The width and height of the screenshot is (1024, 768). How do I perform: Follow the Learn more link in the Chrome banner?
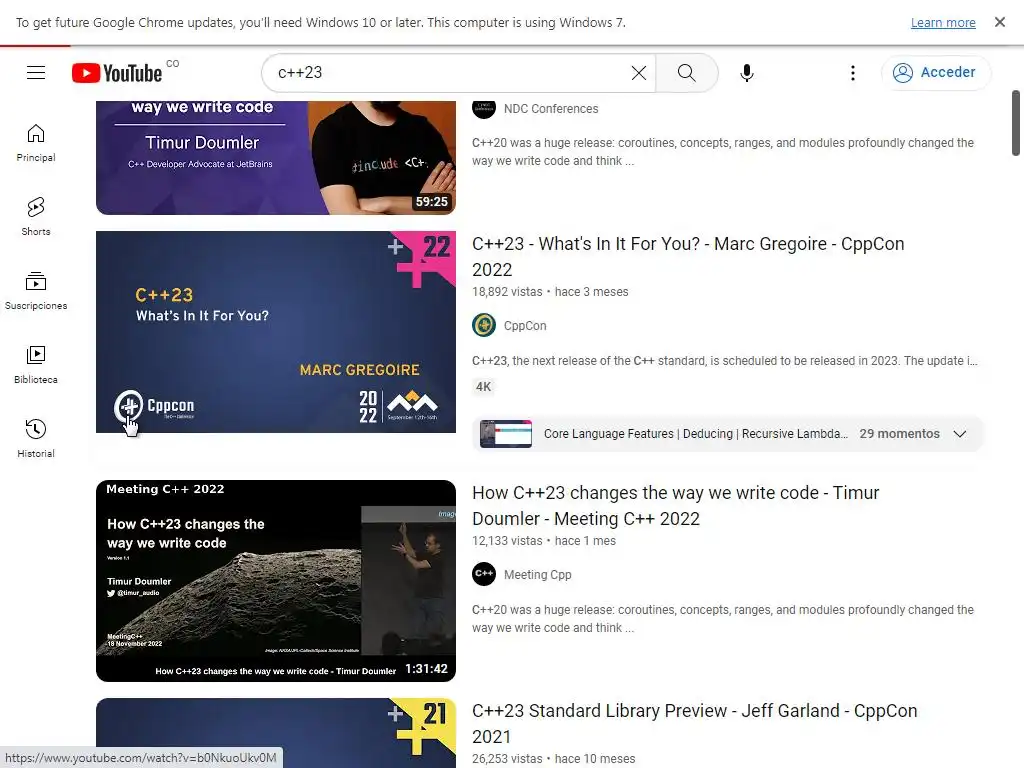tap(943, 22)
